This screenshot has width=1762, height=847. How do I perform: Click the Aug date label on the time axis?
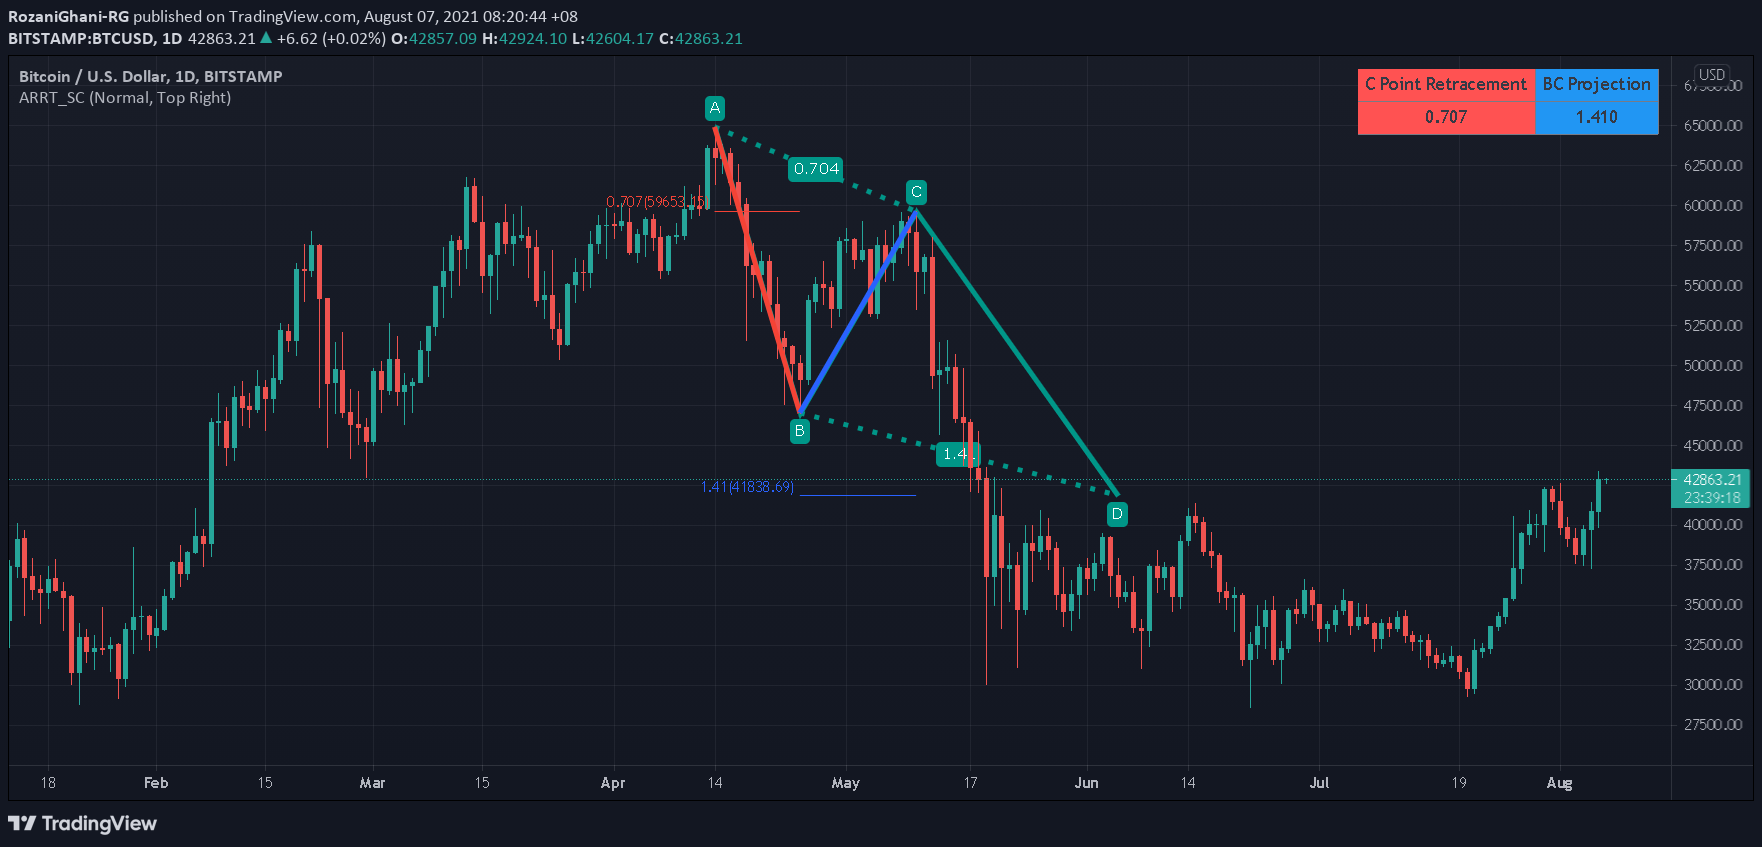click(1559, 783)
